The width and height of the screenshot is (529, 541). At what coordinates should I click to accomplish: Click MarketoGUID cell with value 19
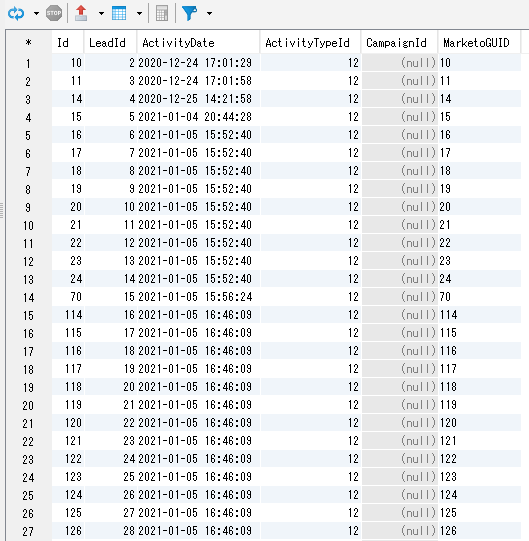pyautogui.click(x=479, y=189)
